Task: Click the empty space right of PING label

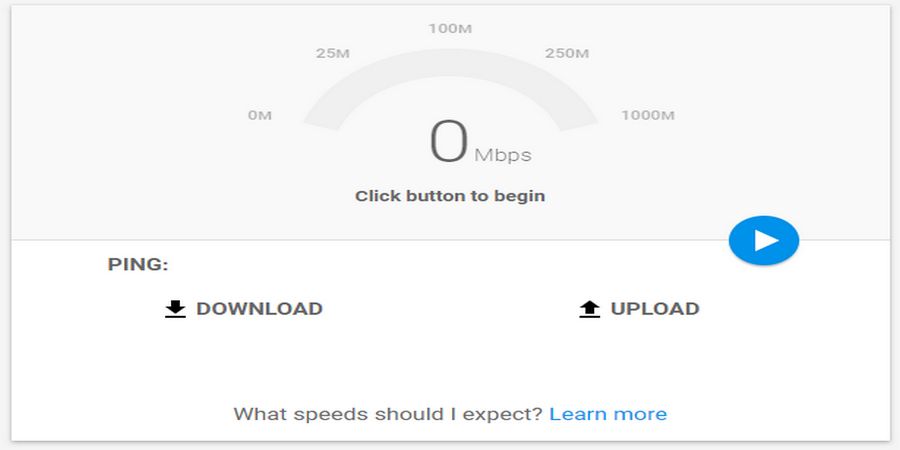Action: pos(400,265)
